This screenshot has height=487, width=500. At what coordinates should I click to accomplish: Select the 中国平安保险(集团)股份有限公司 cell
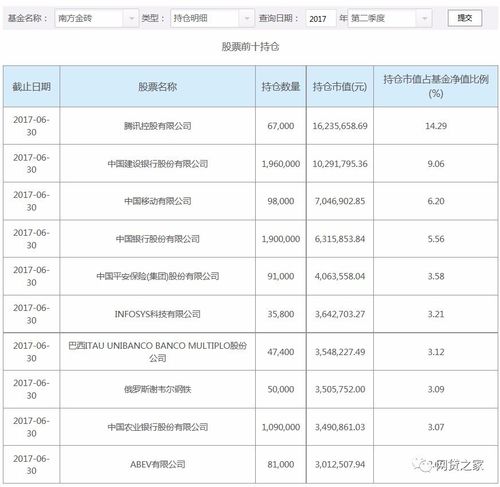click(x=158, y=276)
